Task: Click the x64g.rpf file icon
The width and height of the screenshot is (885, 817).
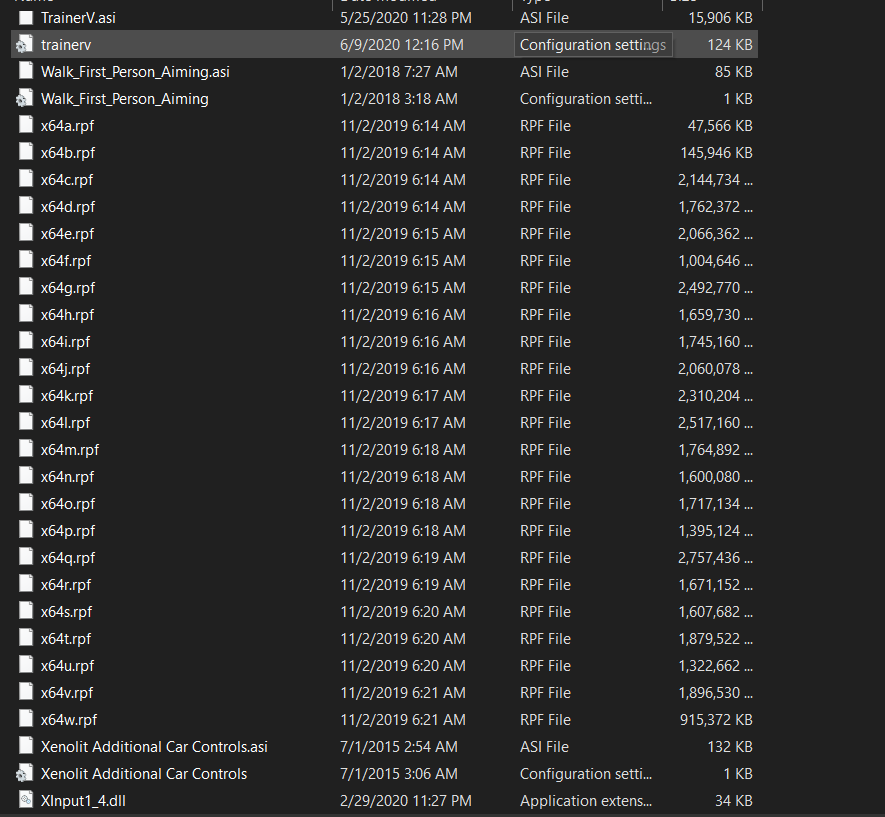Action: (x=26, y=287)
